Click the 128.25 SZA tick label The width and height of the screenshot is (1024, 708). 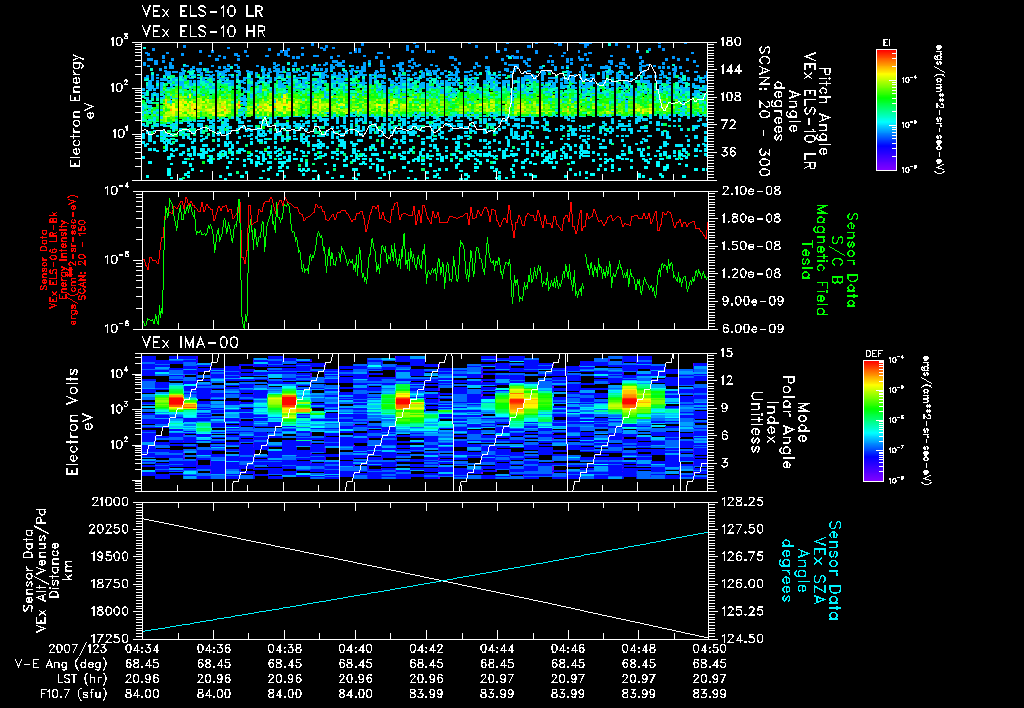tap(741, 502)
